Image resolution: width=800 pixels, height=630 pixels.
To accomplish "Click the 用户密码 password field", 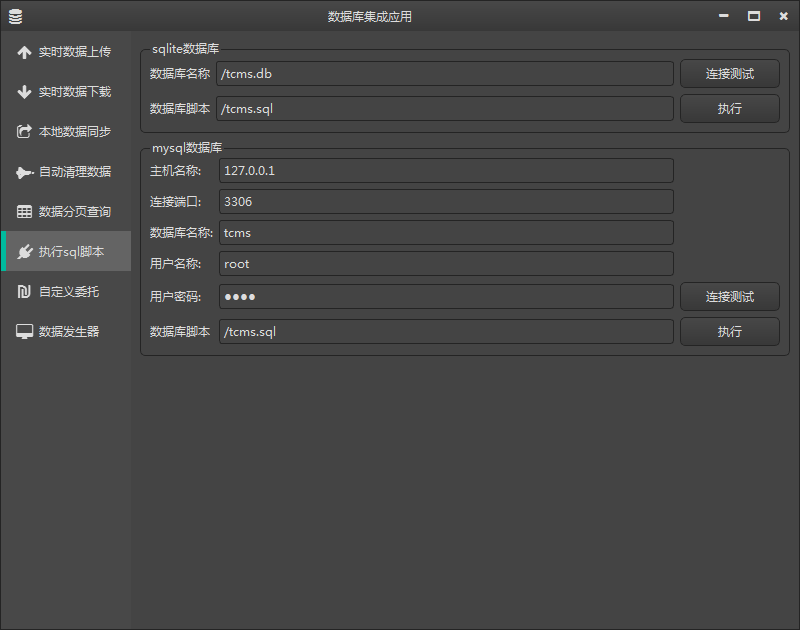I will tap(446, 297).
